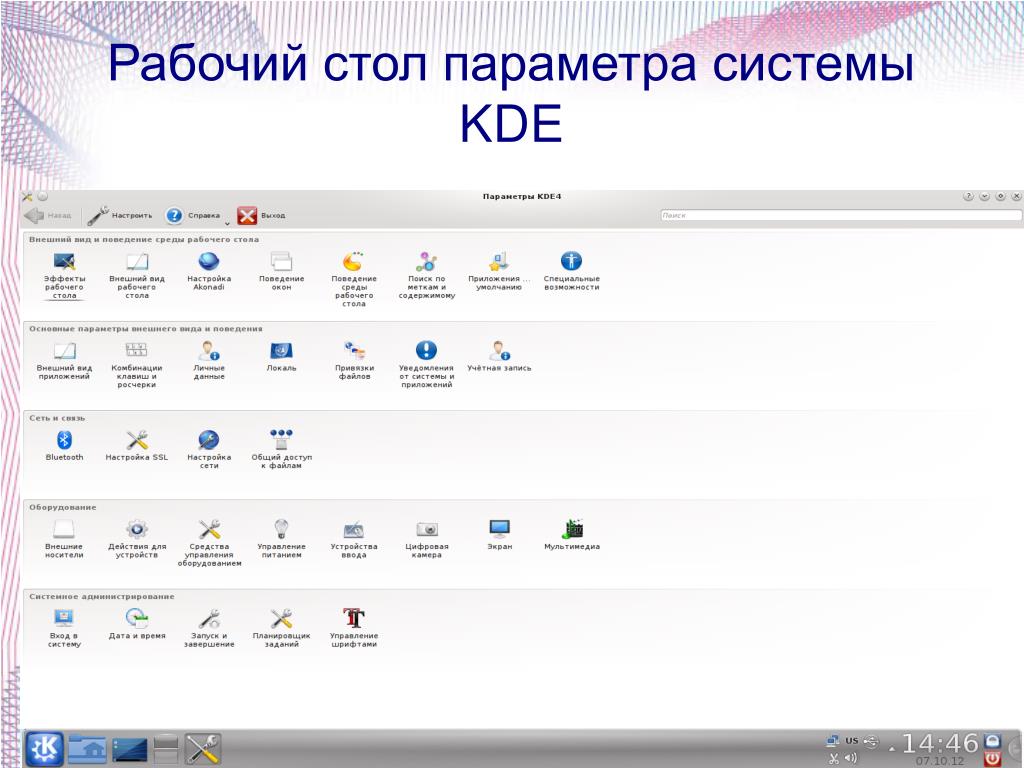Click the red power button in panel

(x=992, y=758)
